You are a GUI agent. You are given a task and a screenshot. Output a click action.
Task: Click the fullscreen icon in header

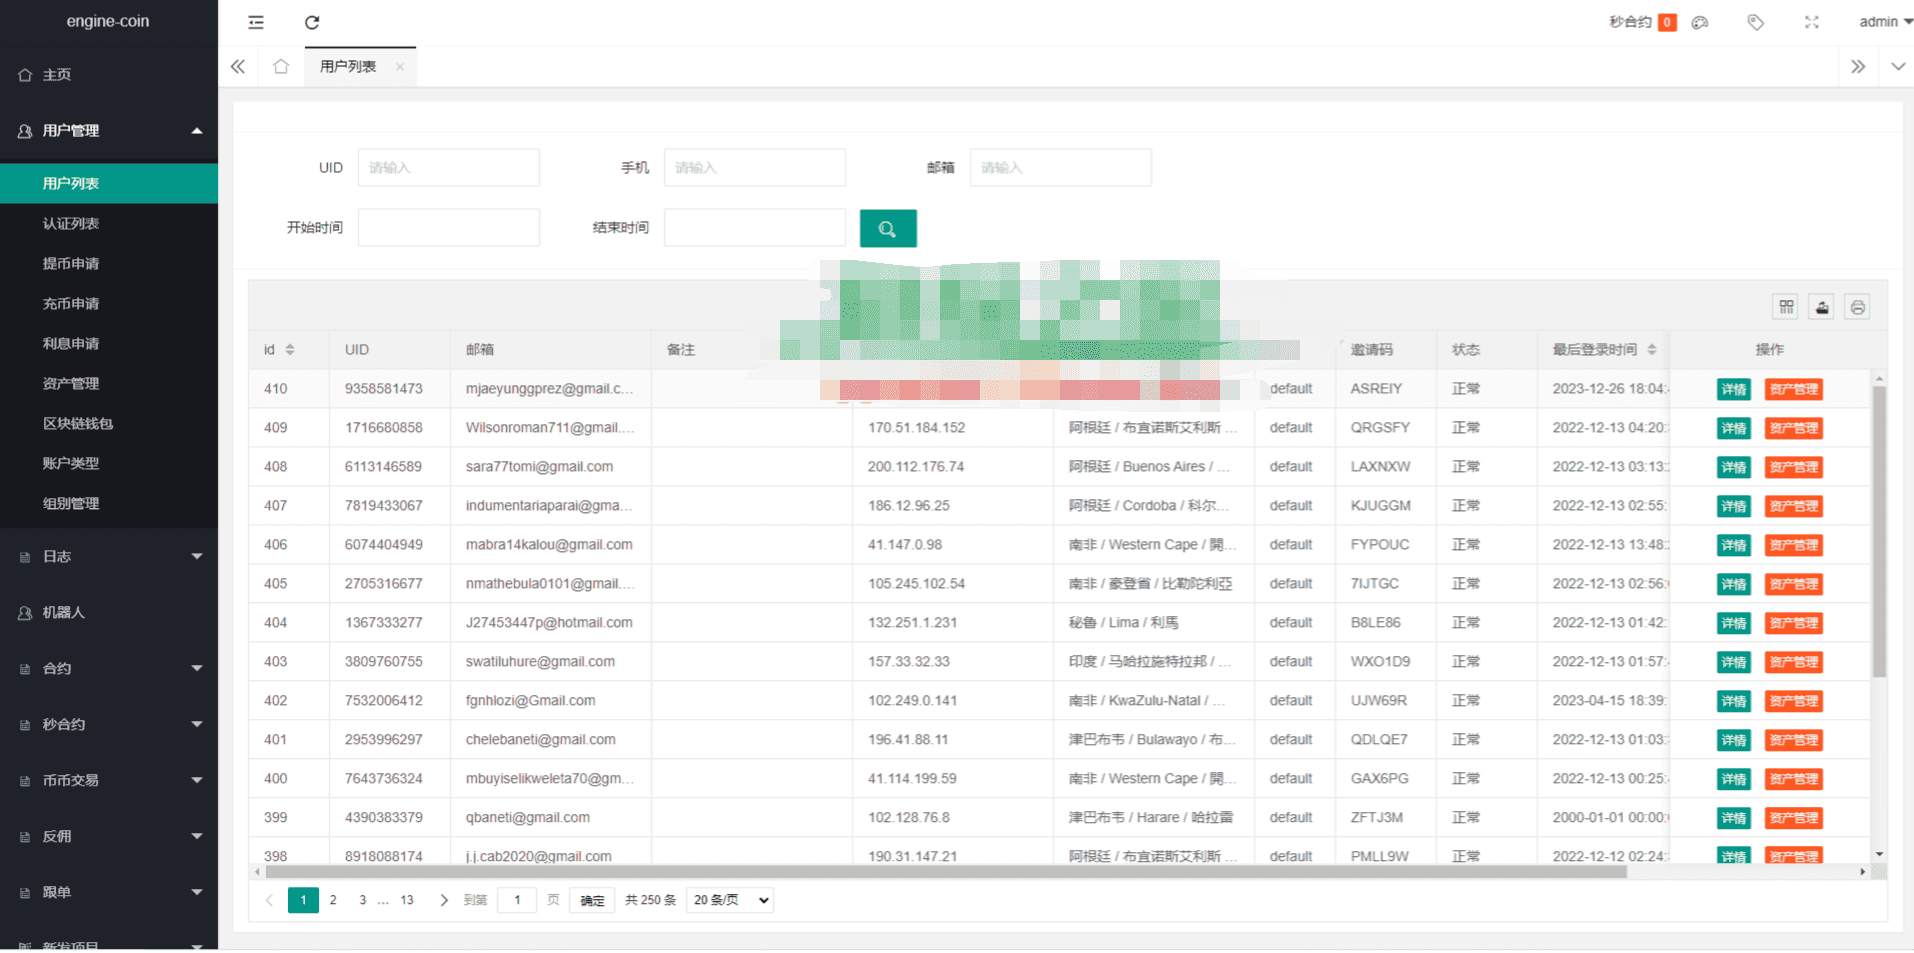(1811, 22)
